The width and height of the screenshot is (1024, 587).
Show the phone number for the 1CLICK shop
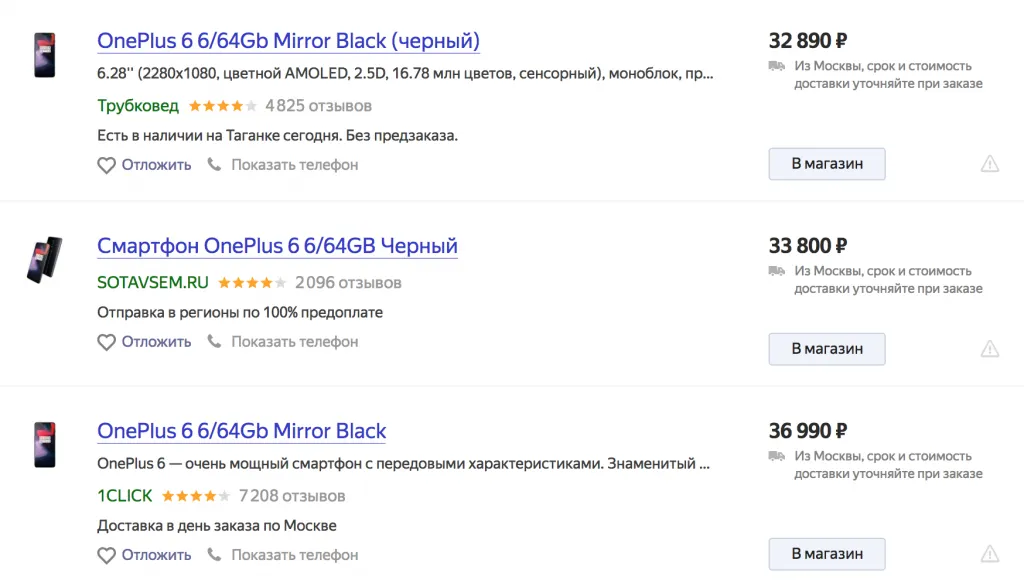(x=294, y=555)
